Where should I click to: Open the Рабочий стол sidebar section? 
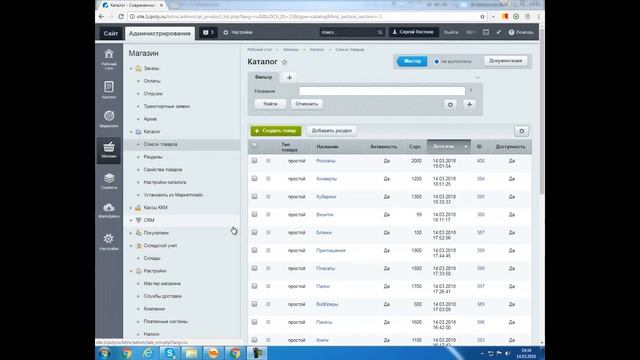click(x=109, y=59)
